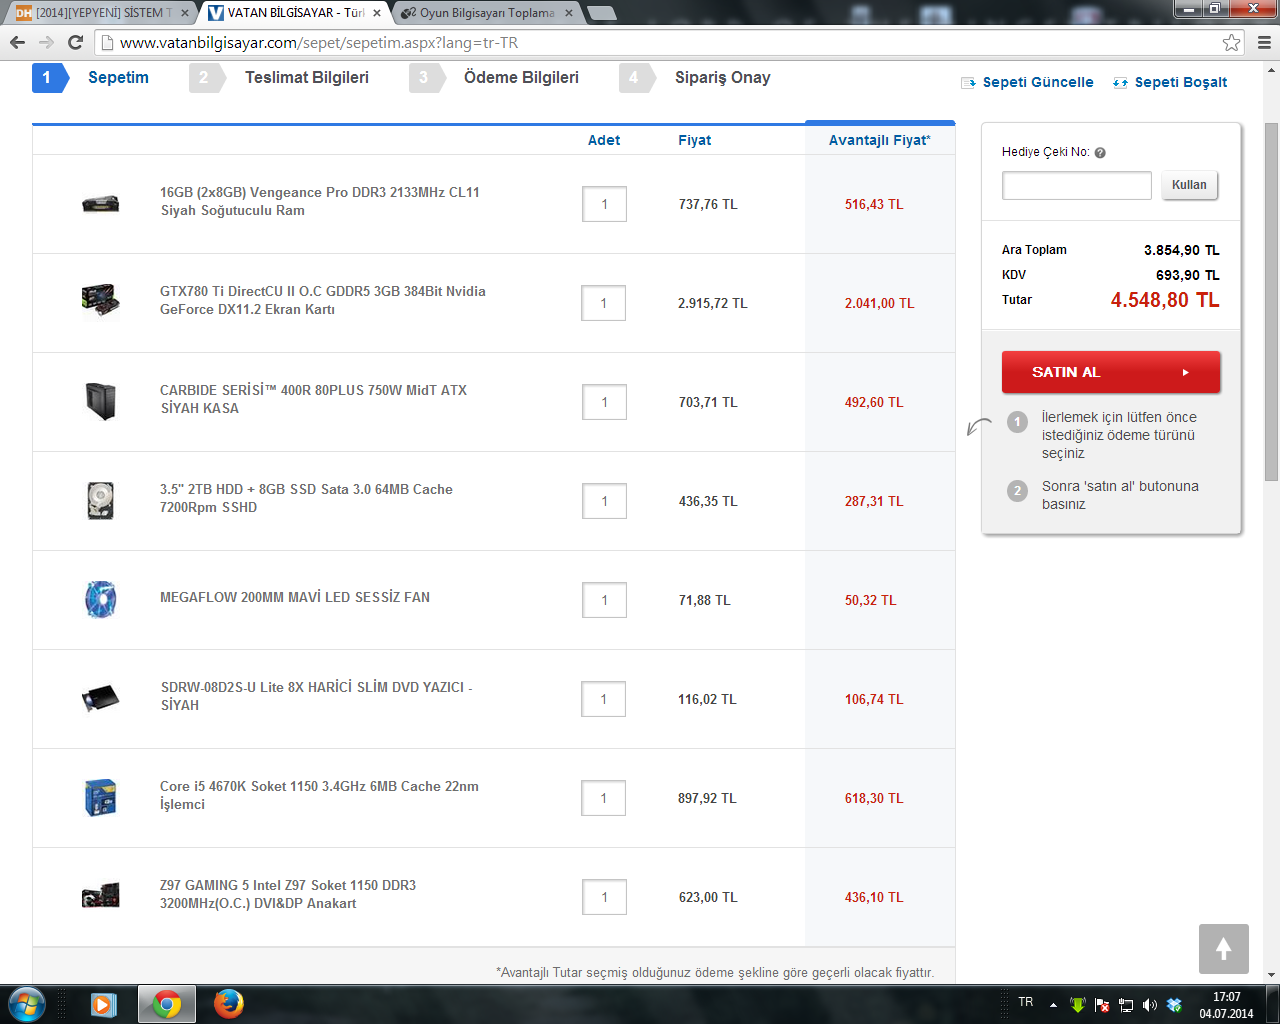1280x1024 pixels.
Task: Bookmark page with the star icon
Action: click(1231, 42)
